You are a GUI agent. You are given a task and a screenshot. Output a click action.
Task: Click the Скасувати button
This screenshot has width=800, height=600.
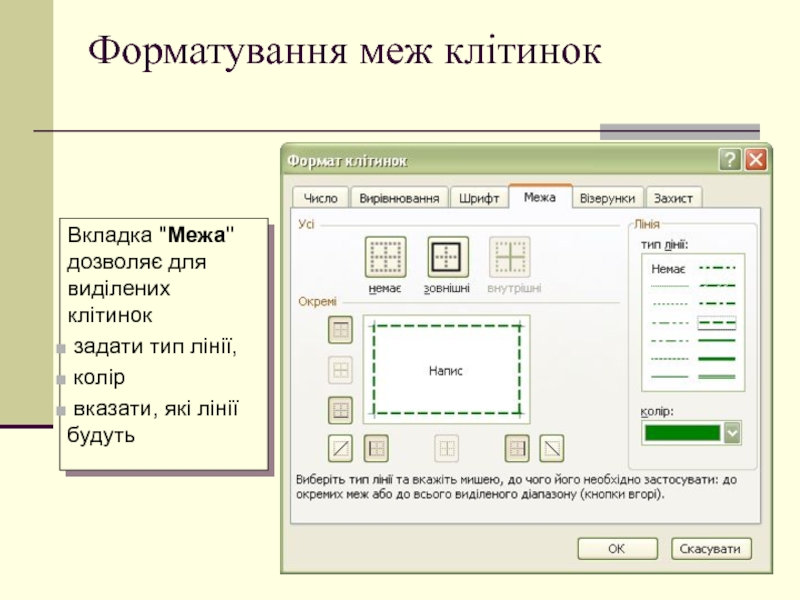point(710,548)
